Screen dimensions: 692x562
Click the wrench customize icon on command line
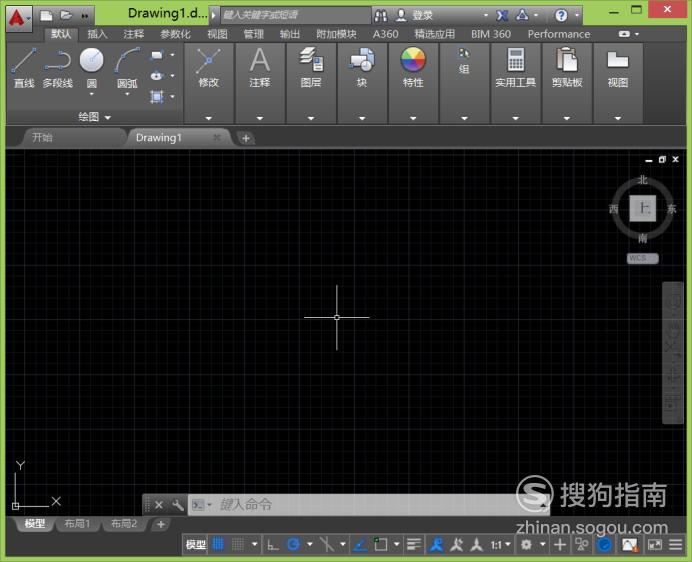(x=178, y=505)
